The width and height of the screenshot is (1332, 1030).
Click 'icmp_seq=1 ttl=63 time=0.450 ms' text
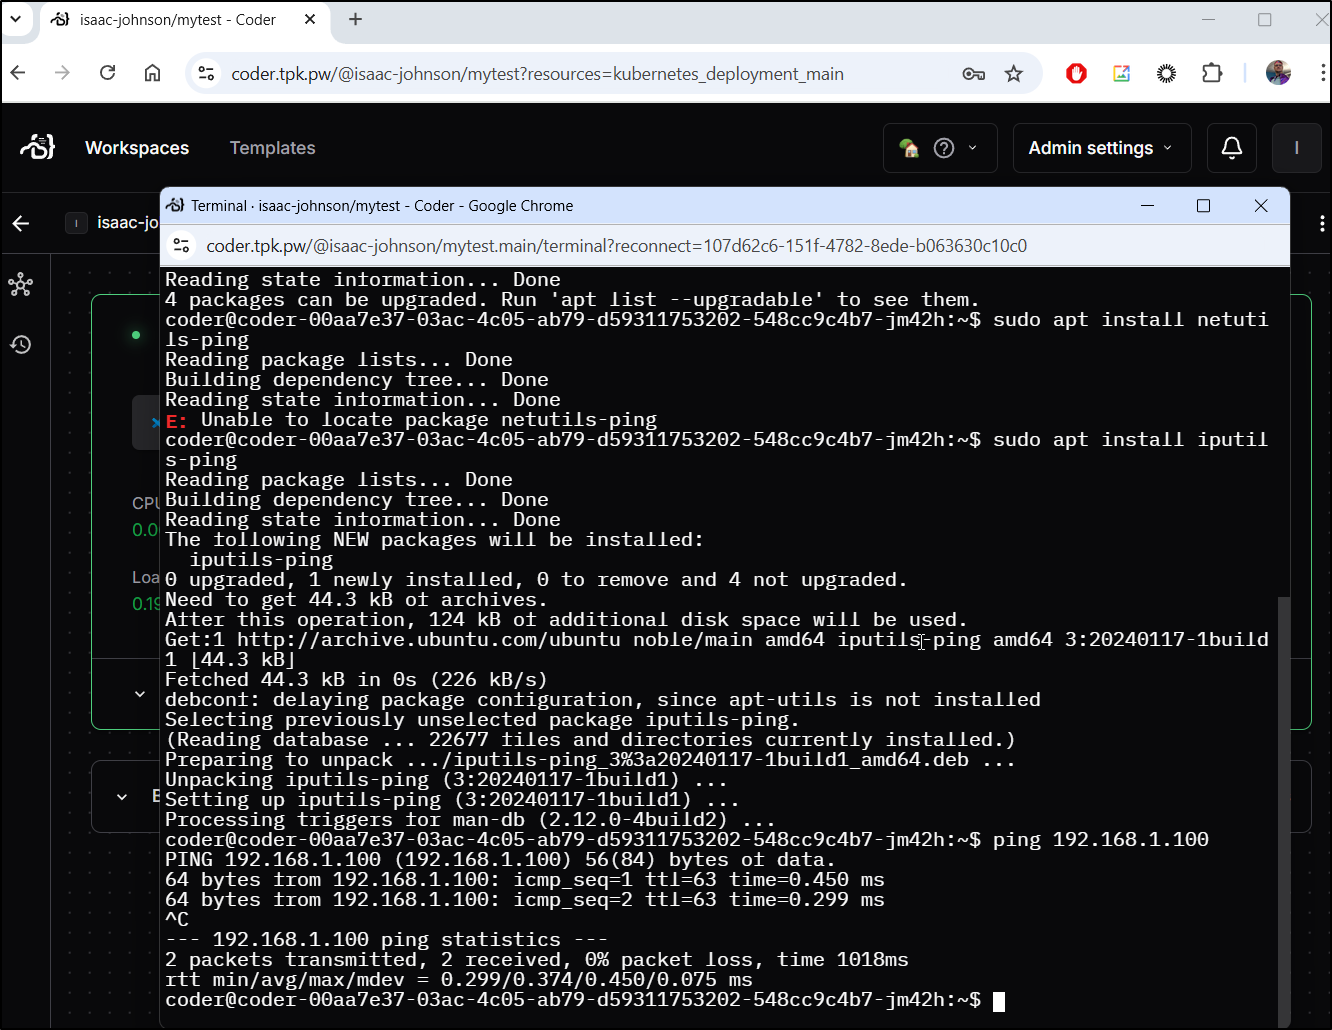[x=700, y=880]
